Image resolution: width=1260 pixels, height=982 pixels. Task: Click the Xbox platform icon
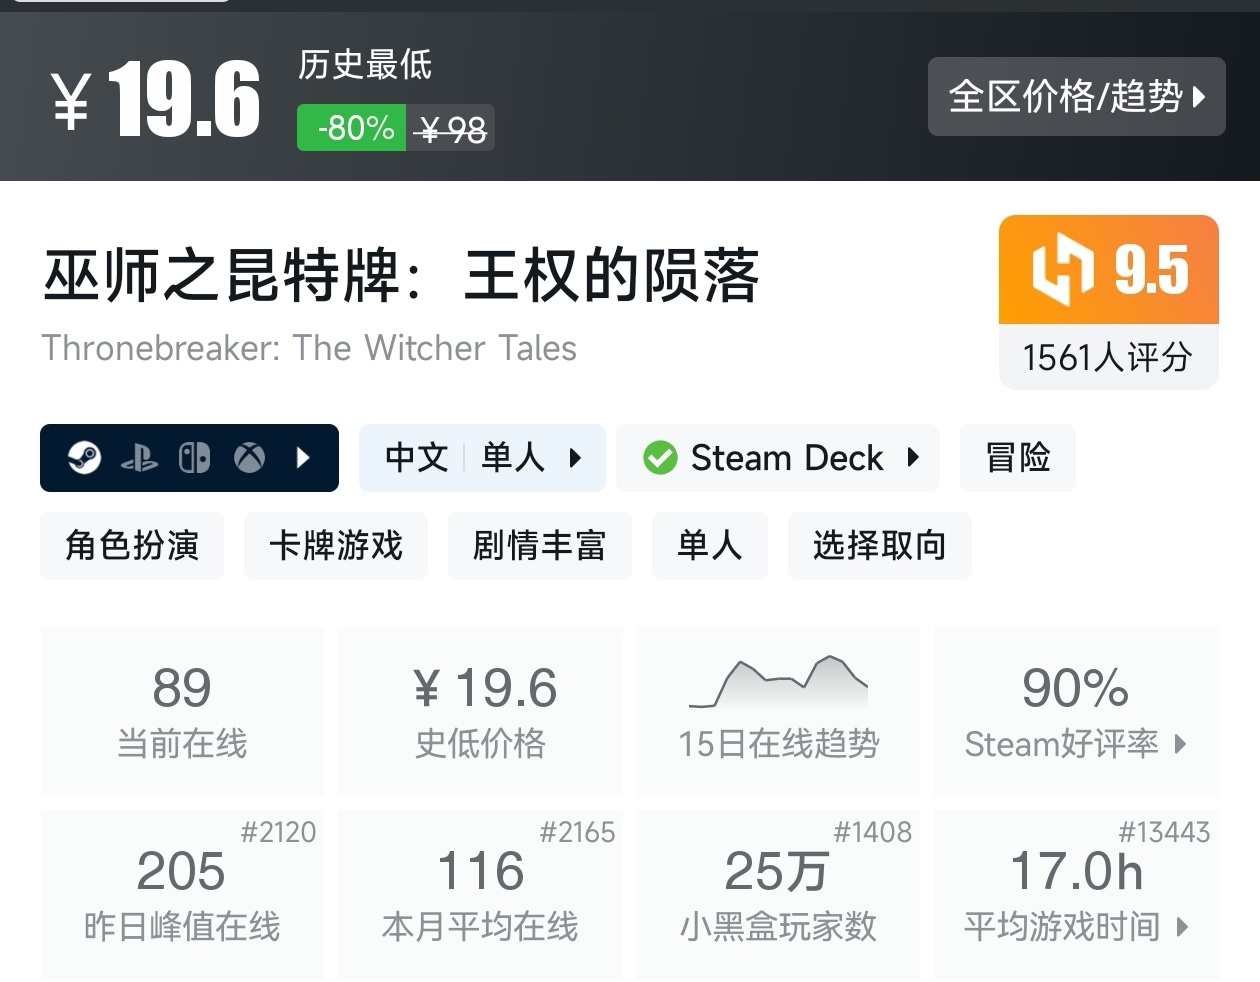(x=250, y=458)
